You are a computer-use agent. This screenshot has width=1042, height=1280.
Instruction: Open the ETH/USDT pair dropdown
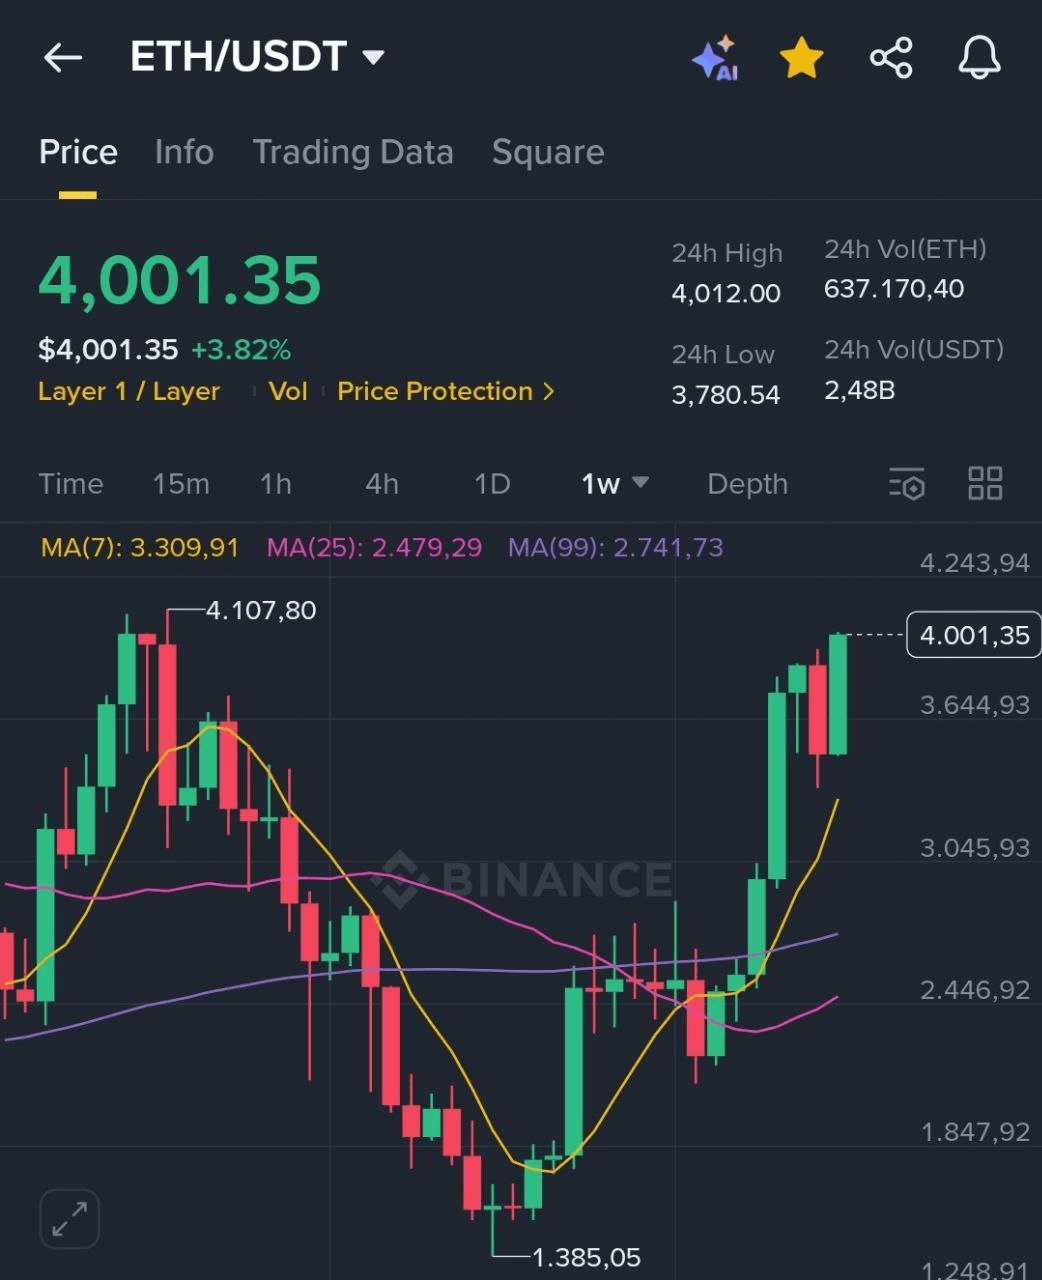257,57
